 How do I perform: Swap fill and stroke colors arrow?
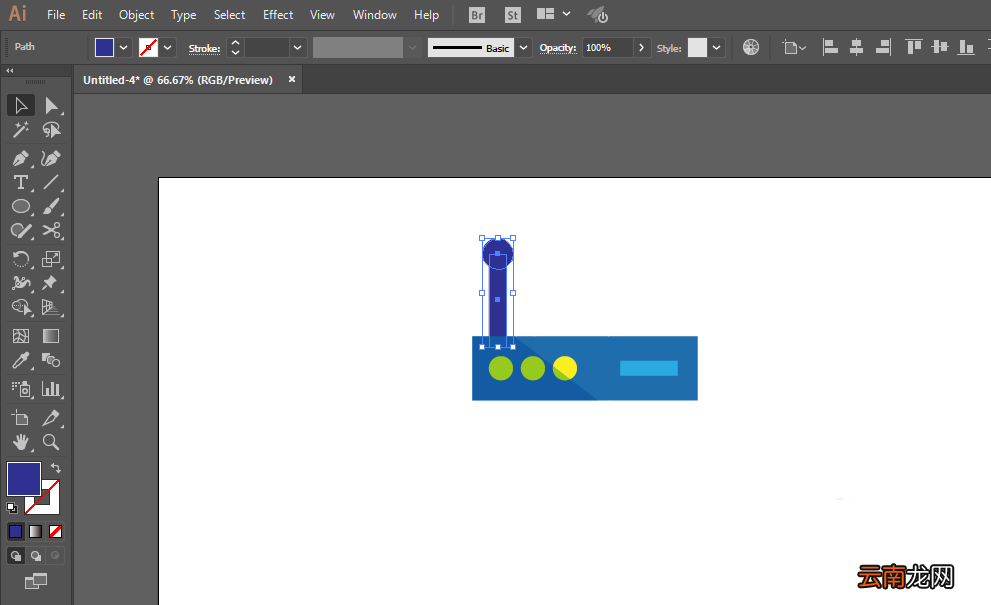(x=56, y=468)
